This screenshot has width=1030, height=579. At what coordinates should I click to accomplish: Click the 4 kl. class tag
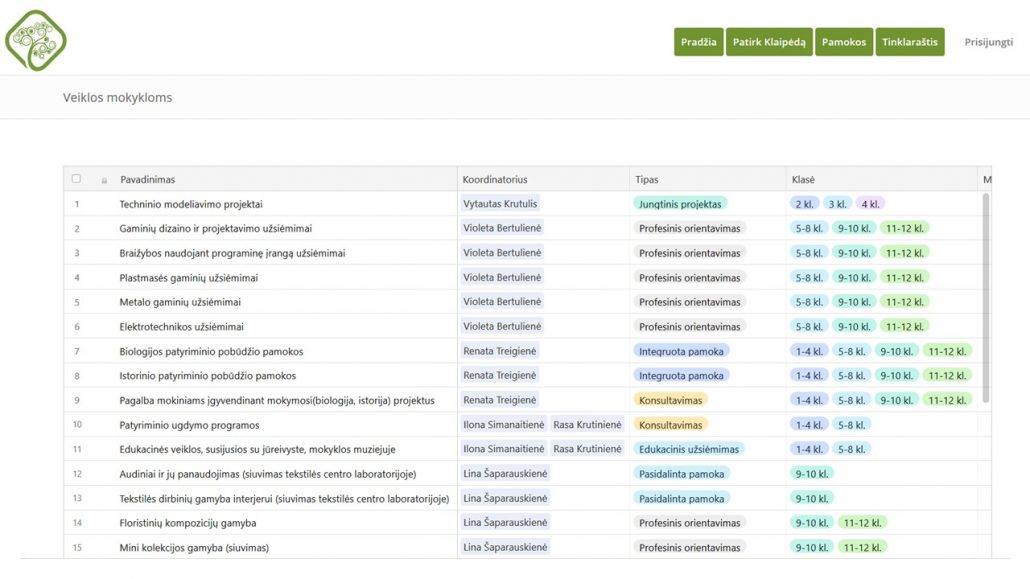tap(870, 204)
